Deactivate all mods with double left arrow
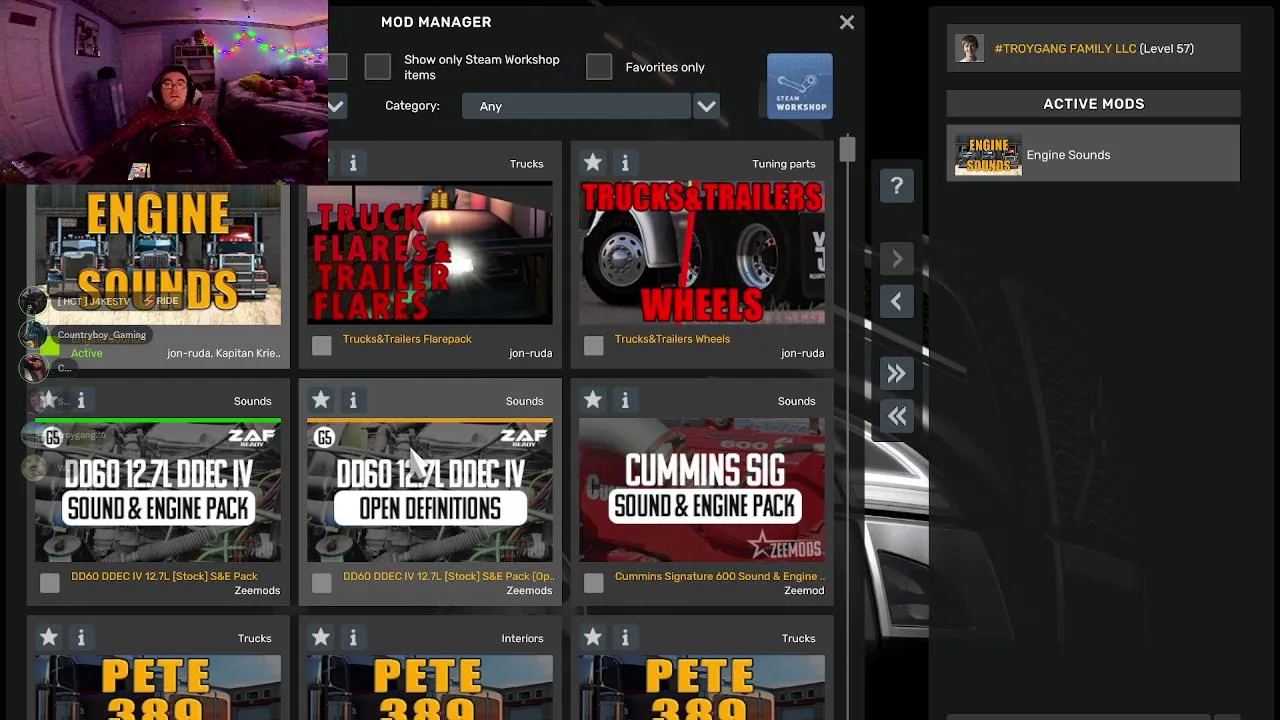The height and width of the screenshot is (720, 1280). (897, 416)
